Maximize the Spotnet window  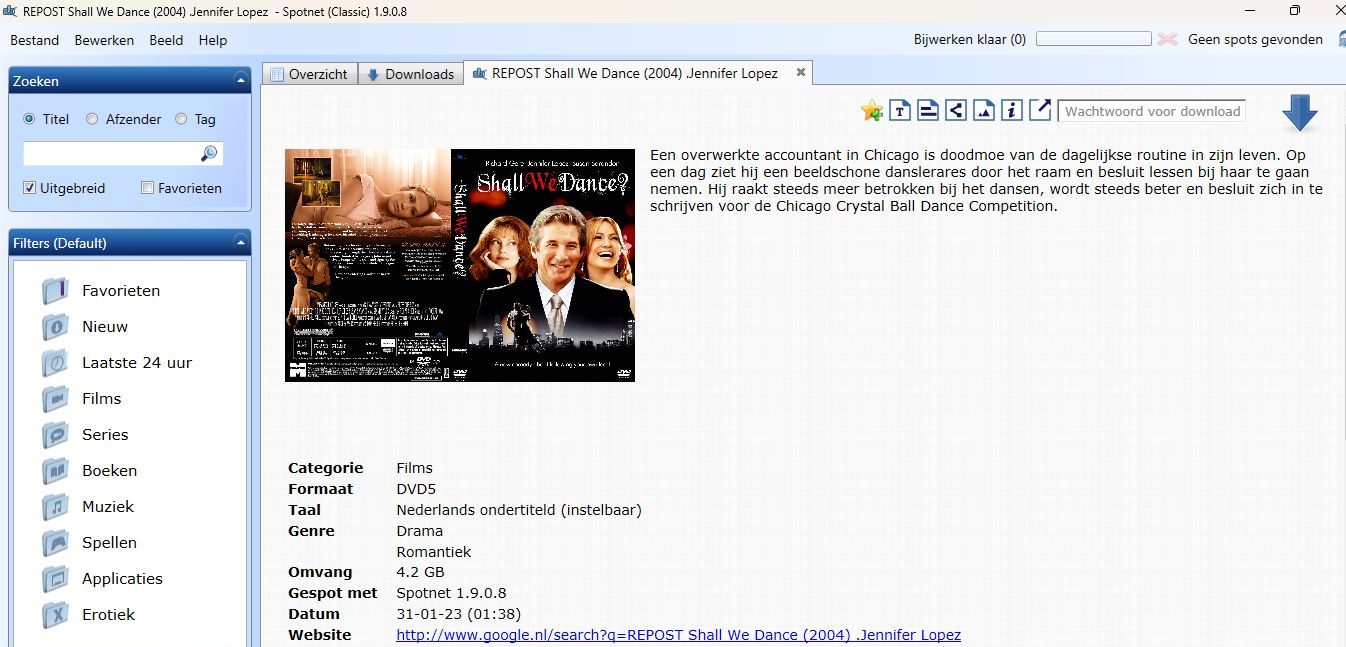(x=1295, y=11)
